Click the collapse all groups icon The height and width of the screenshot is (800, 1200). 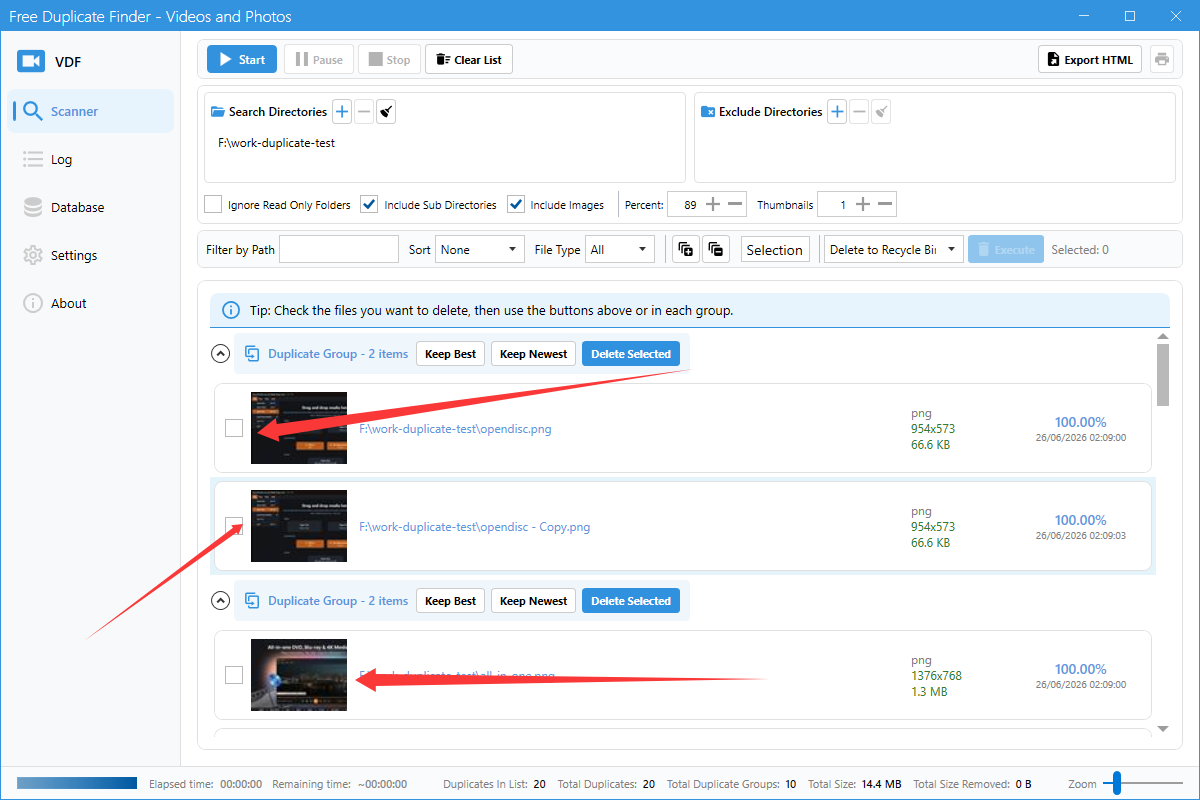pyautogui.click(x=716, y=250)
